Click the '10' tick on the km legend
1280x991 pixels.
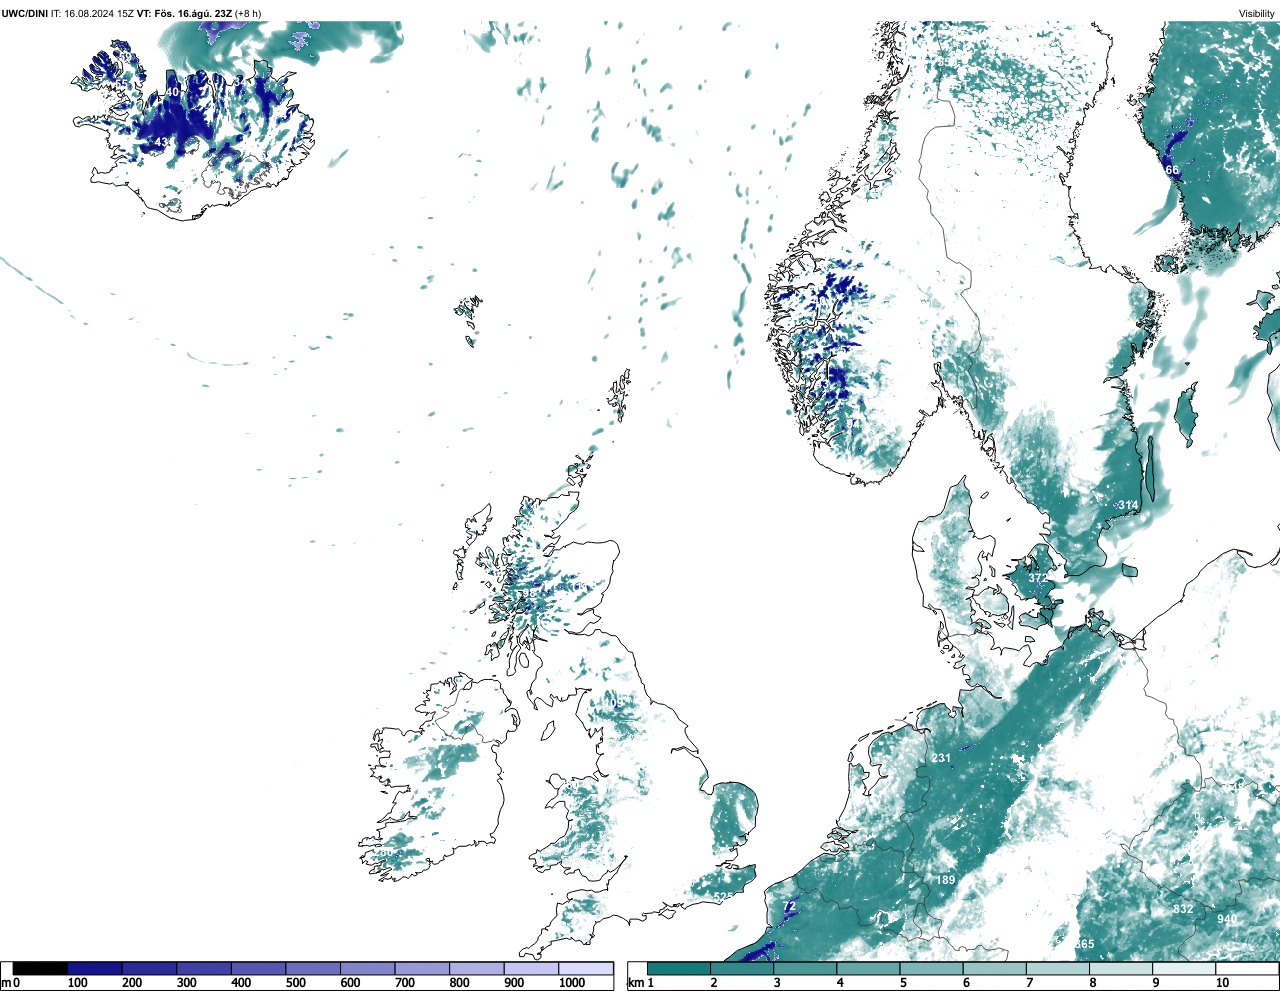coord(1222,983)
